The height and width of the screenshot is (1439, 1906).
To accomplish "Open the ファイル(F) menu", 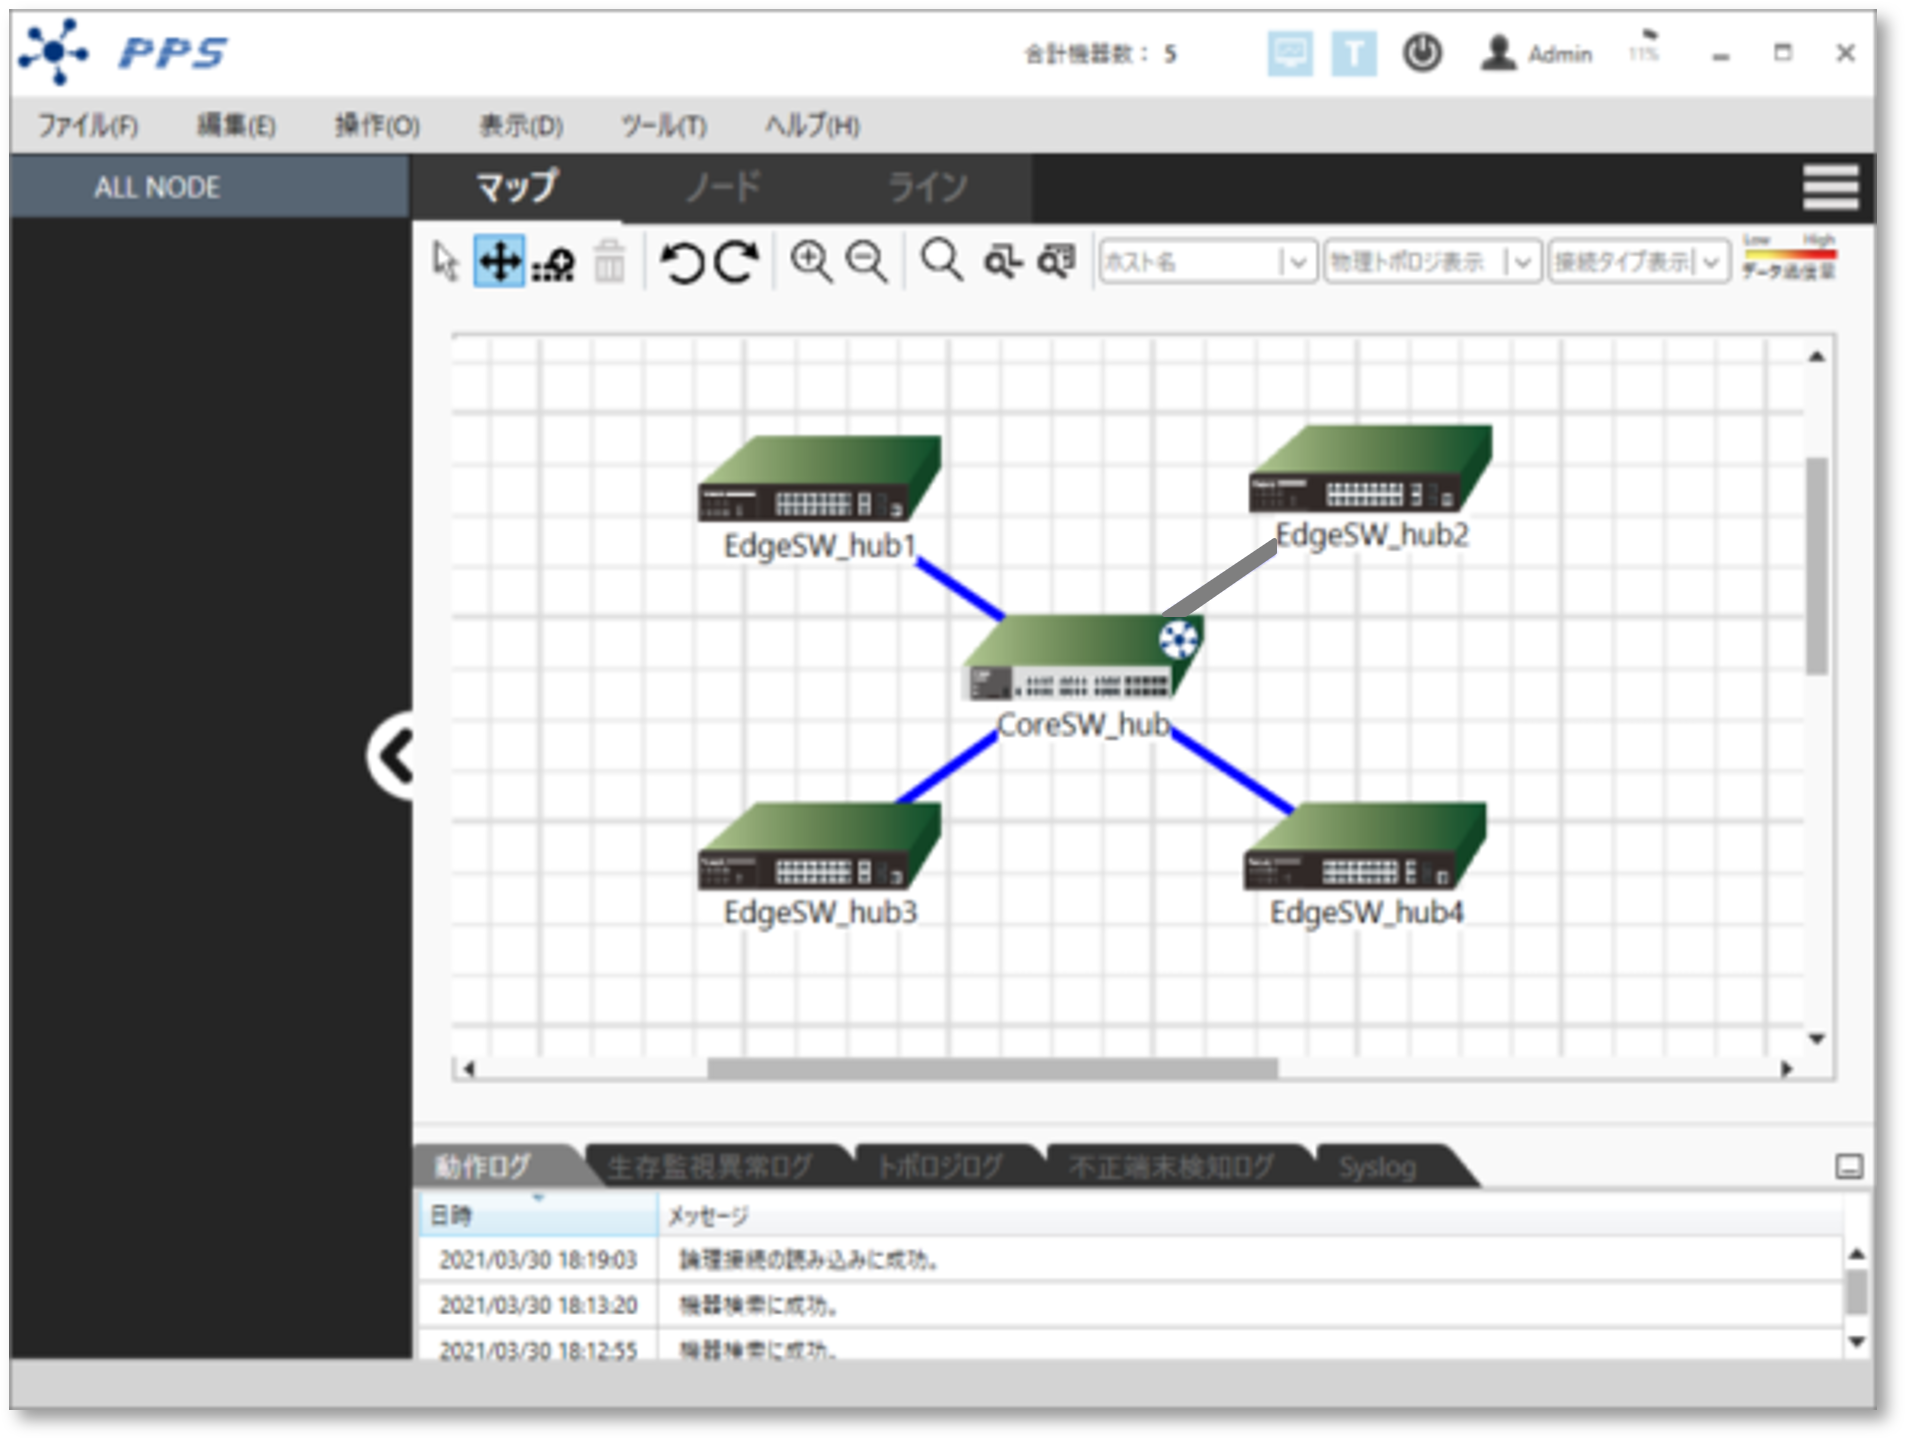I will point(88,125).
